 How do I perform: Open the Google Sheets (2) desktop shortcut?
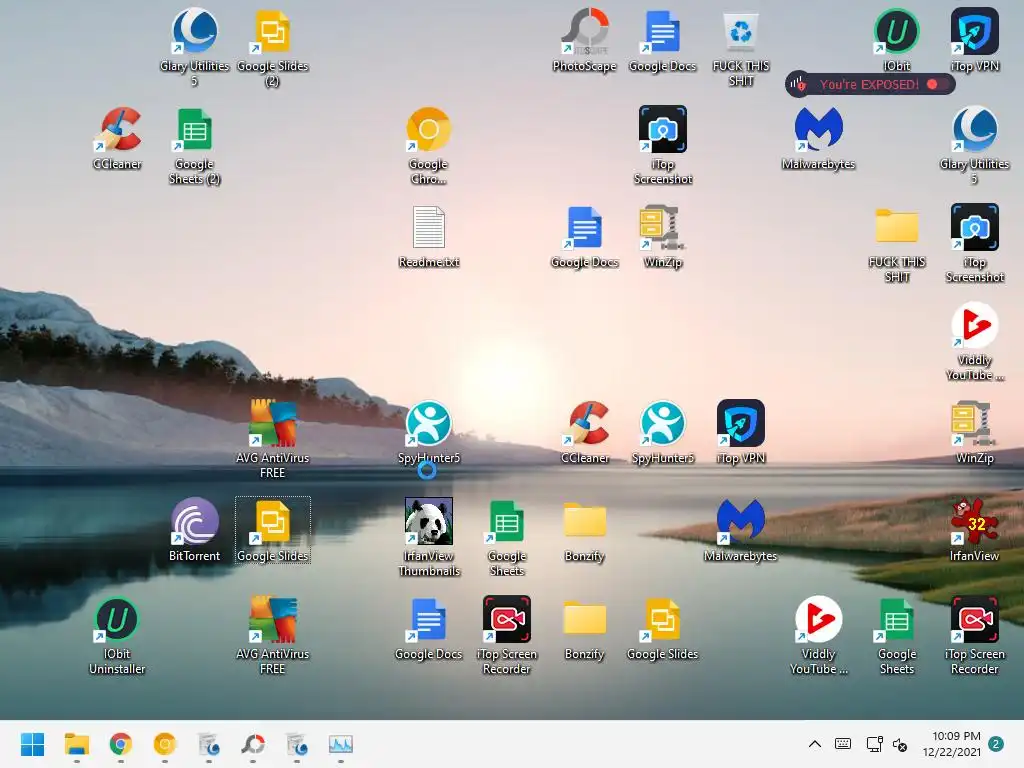(x=195, y=145)
